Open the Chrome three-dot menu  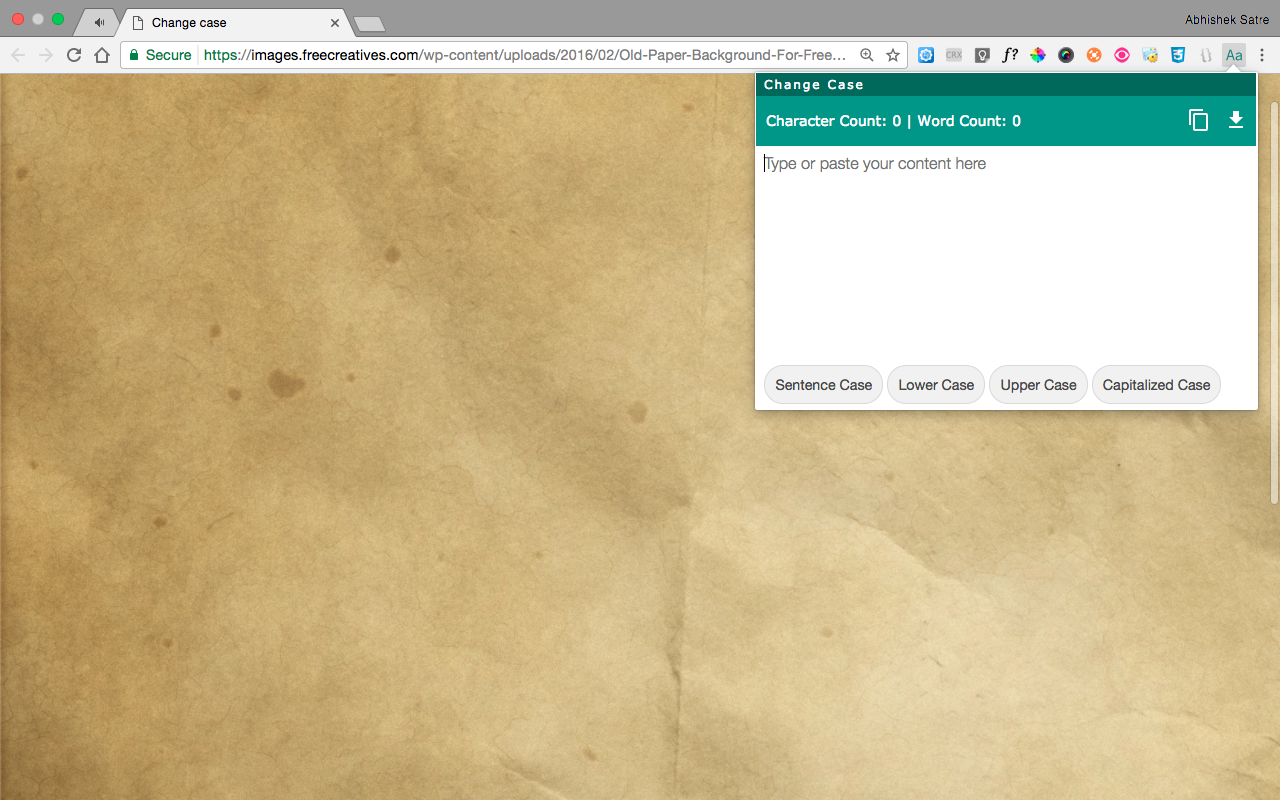click(x=1262, y=55)
